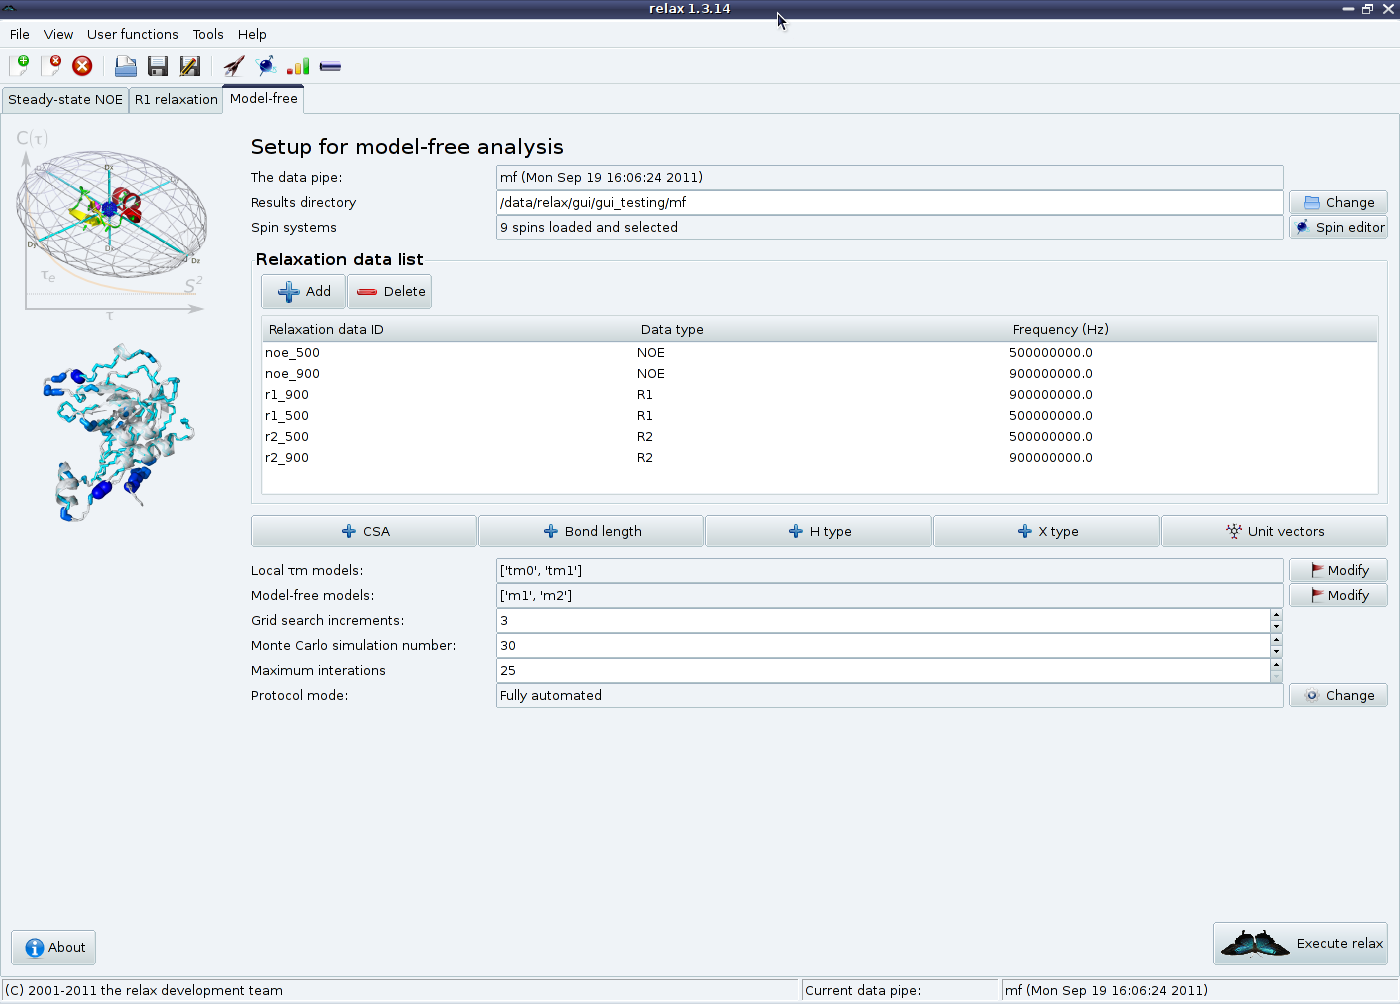Switch to the Steady-state NOE tab
The width and height of the screenshot is (1400, 1004).
65,100
